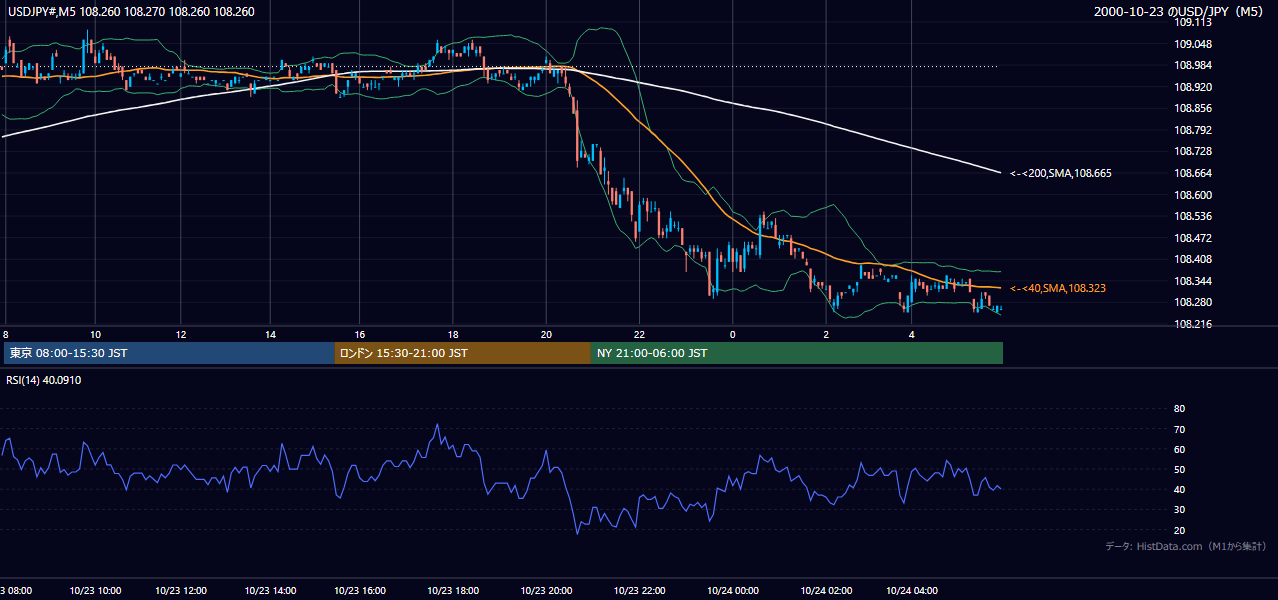Click the '2000-10-23 のUSD/JPY (M5)' chart title

pyautogui.click(x=1180, y=12)
